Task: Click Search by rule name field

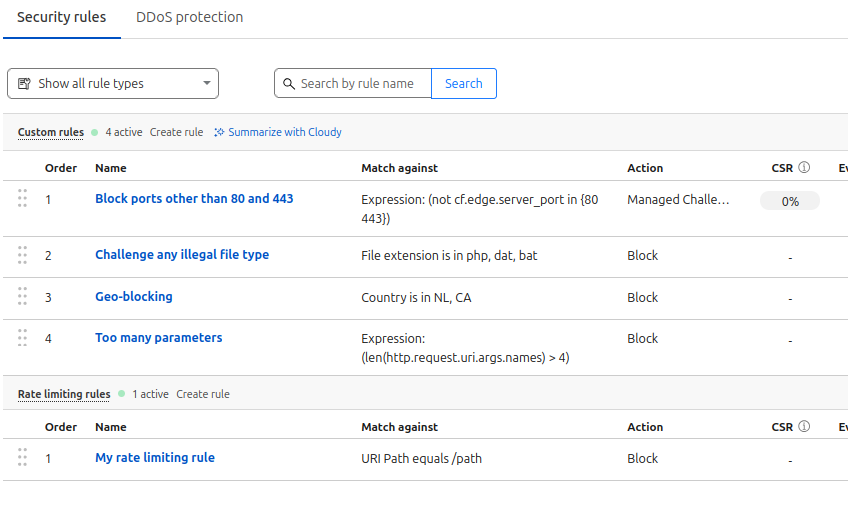Action: click(353, 83)
